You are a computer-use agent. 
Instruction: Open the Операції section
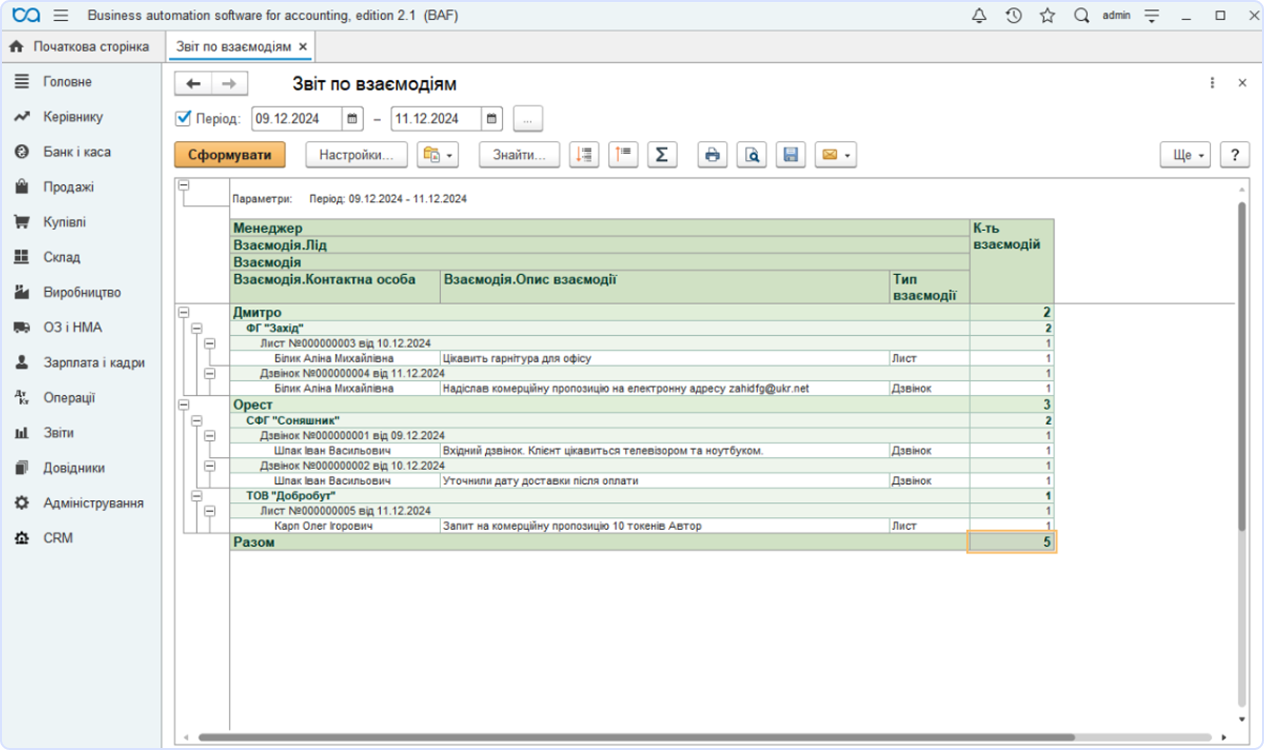69,398
